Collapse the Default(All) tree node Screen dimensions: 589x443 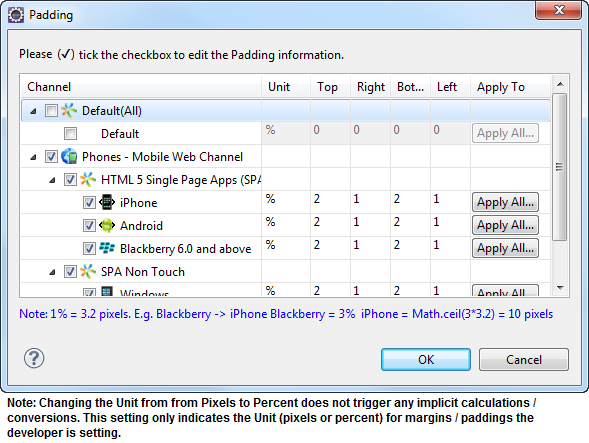pos(33,111)
